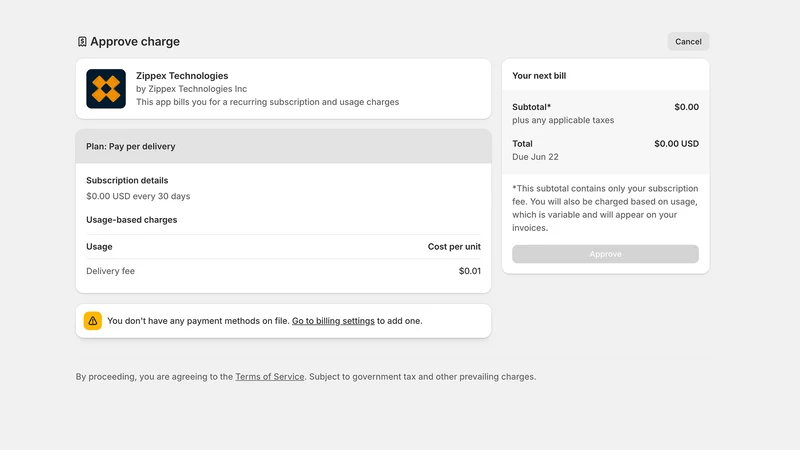Click the 'Due Jun 22' text
Image resolution: width=800 pixels, height=450 pixels.
[535, 157]
